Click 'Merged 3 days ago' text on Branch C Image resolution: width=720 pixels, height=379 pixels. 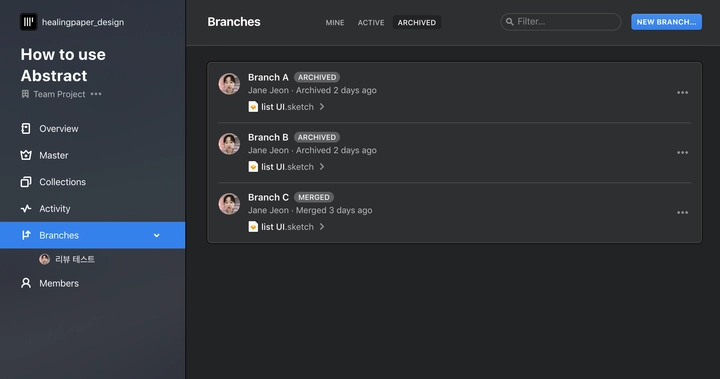coord(334,210)
